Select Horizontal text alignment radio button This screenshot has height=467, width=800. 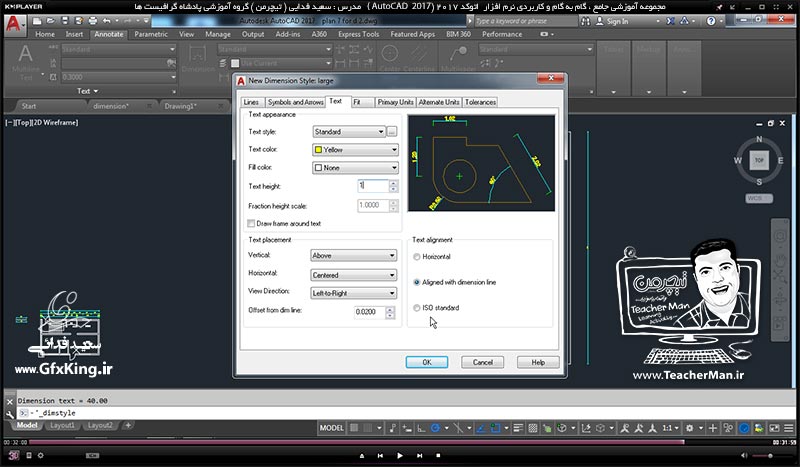(417, 257)
